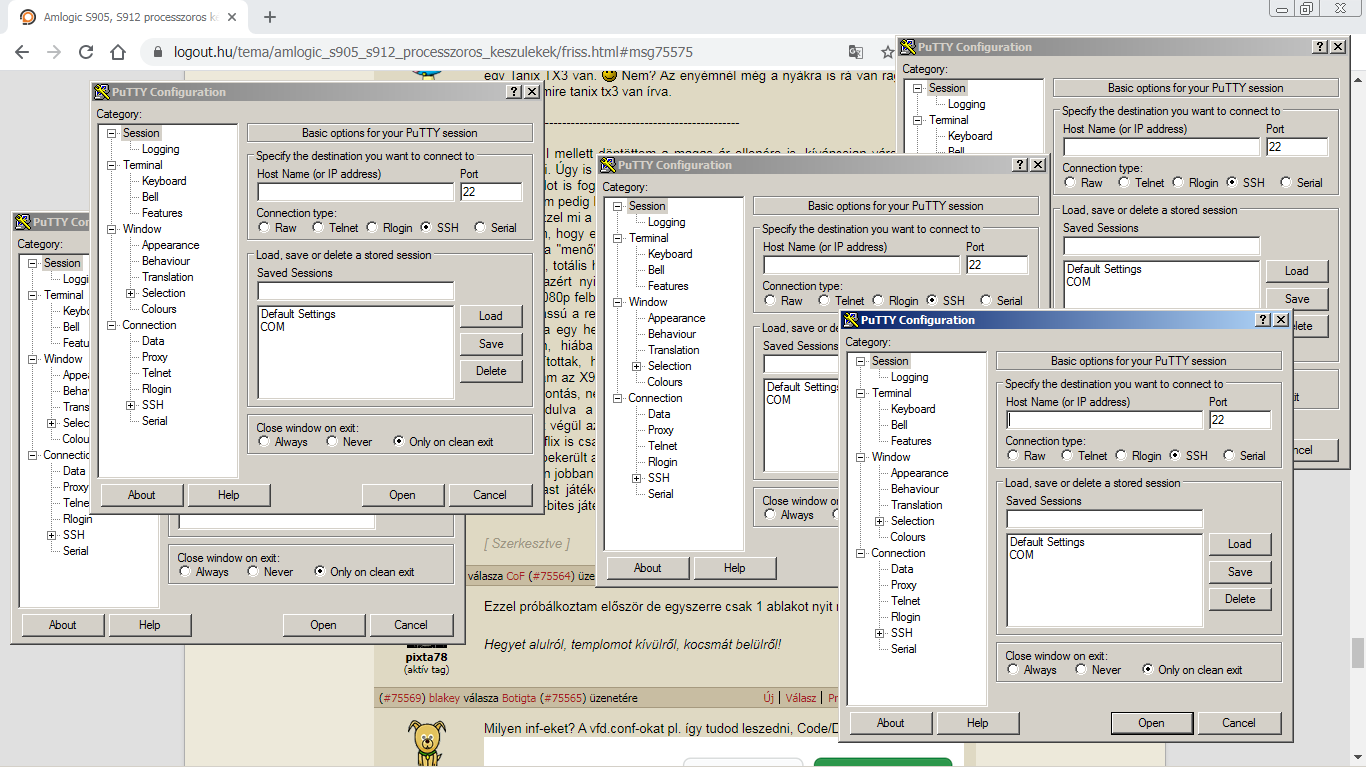Collapse Terminal node in active PuTTY tree
This screenshot has width=1366, height=768.
pos(862,393)
